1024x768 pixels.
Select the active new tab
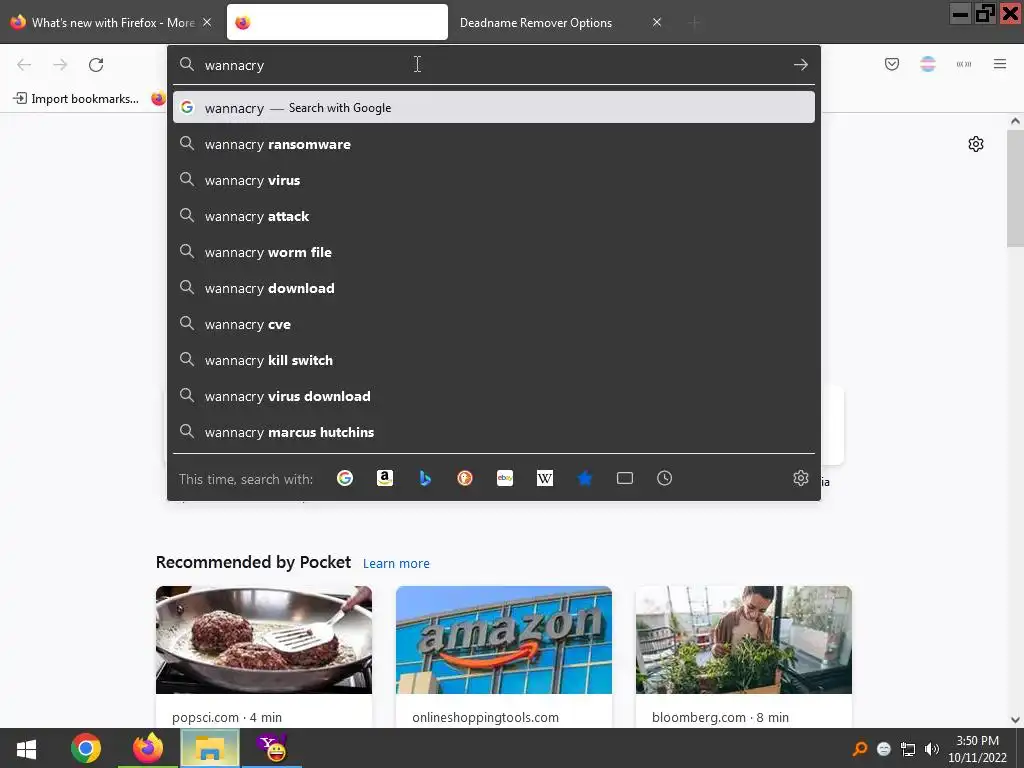[337, 22]
